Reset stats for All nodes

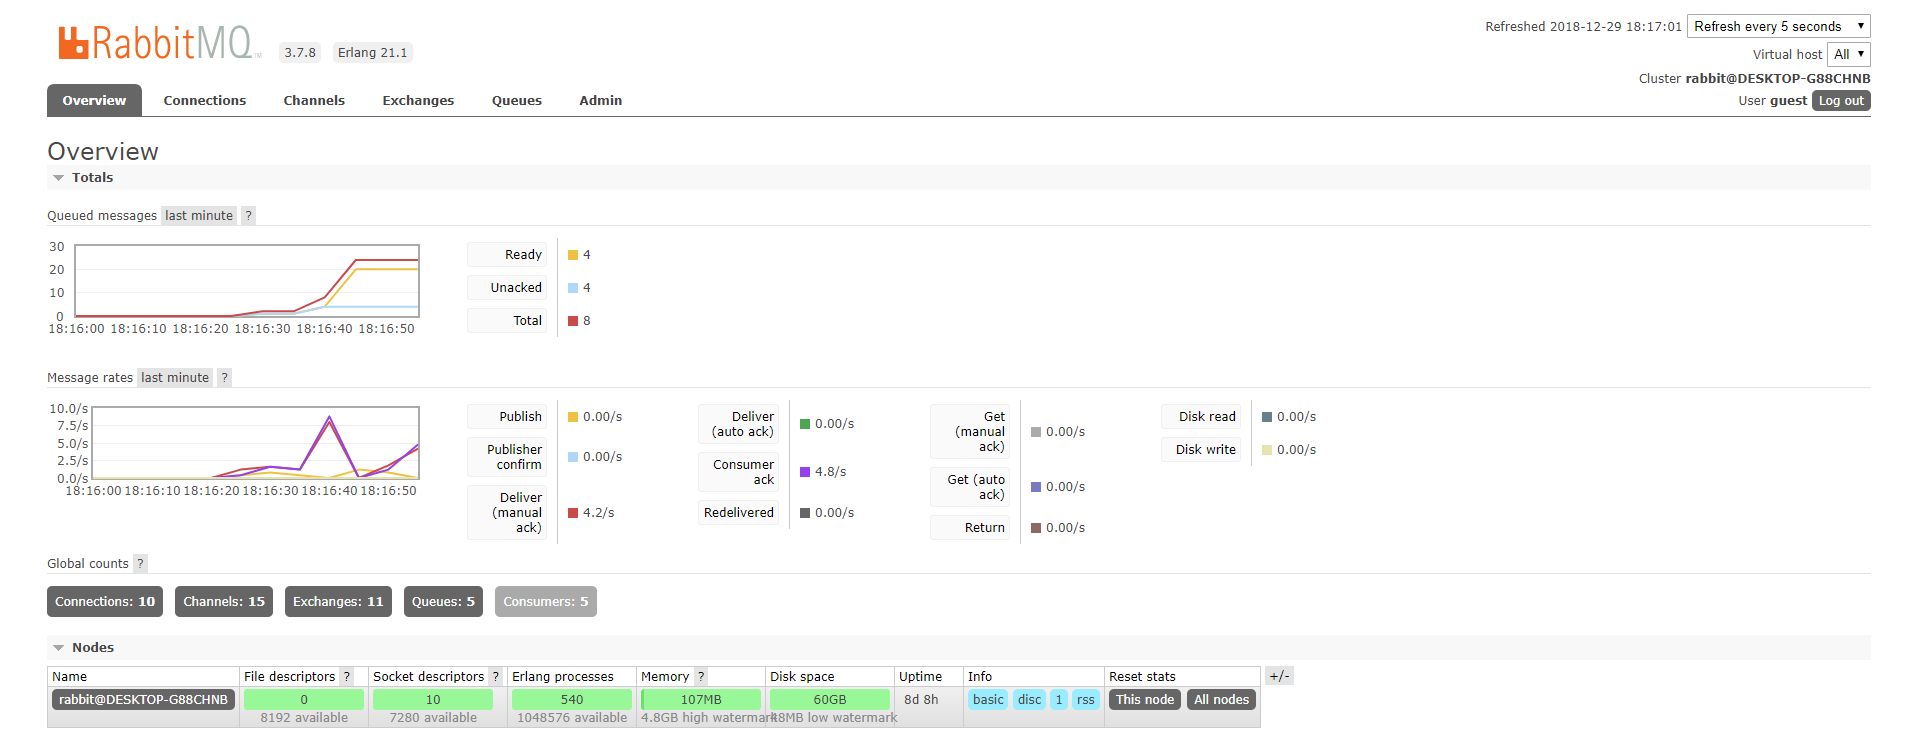(x=1222, y=700)
